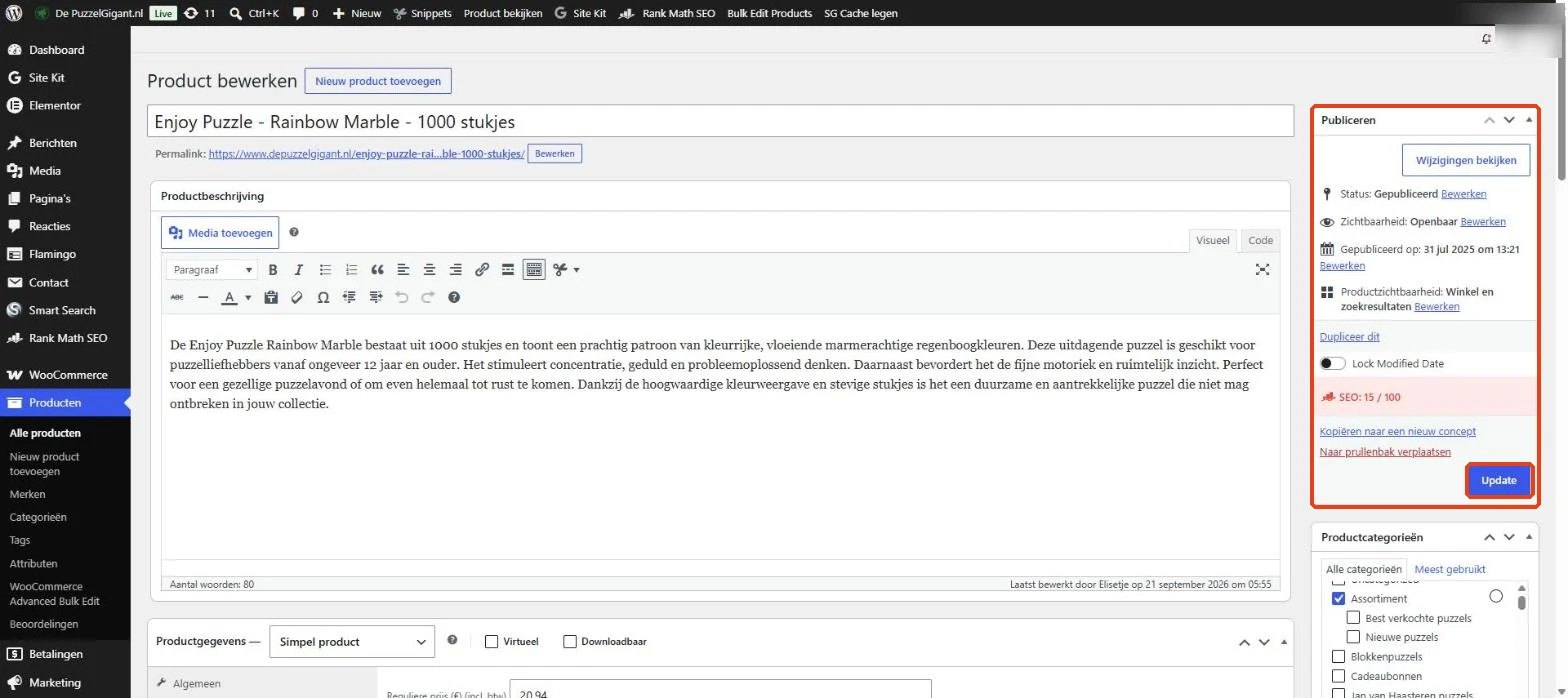Collapse the Productgegevens panel

[1284, 642]
